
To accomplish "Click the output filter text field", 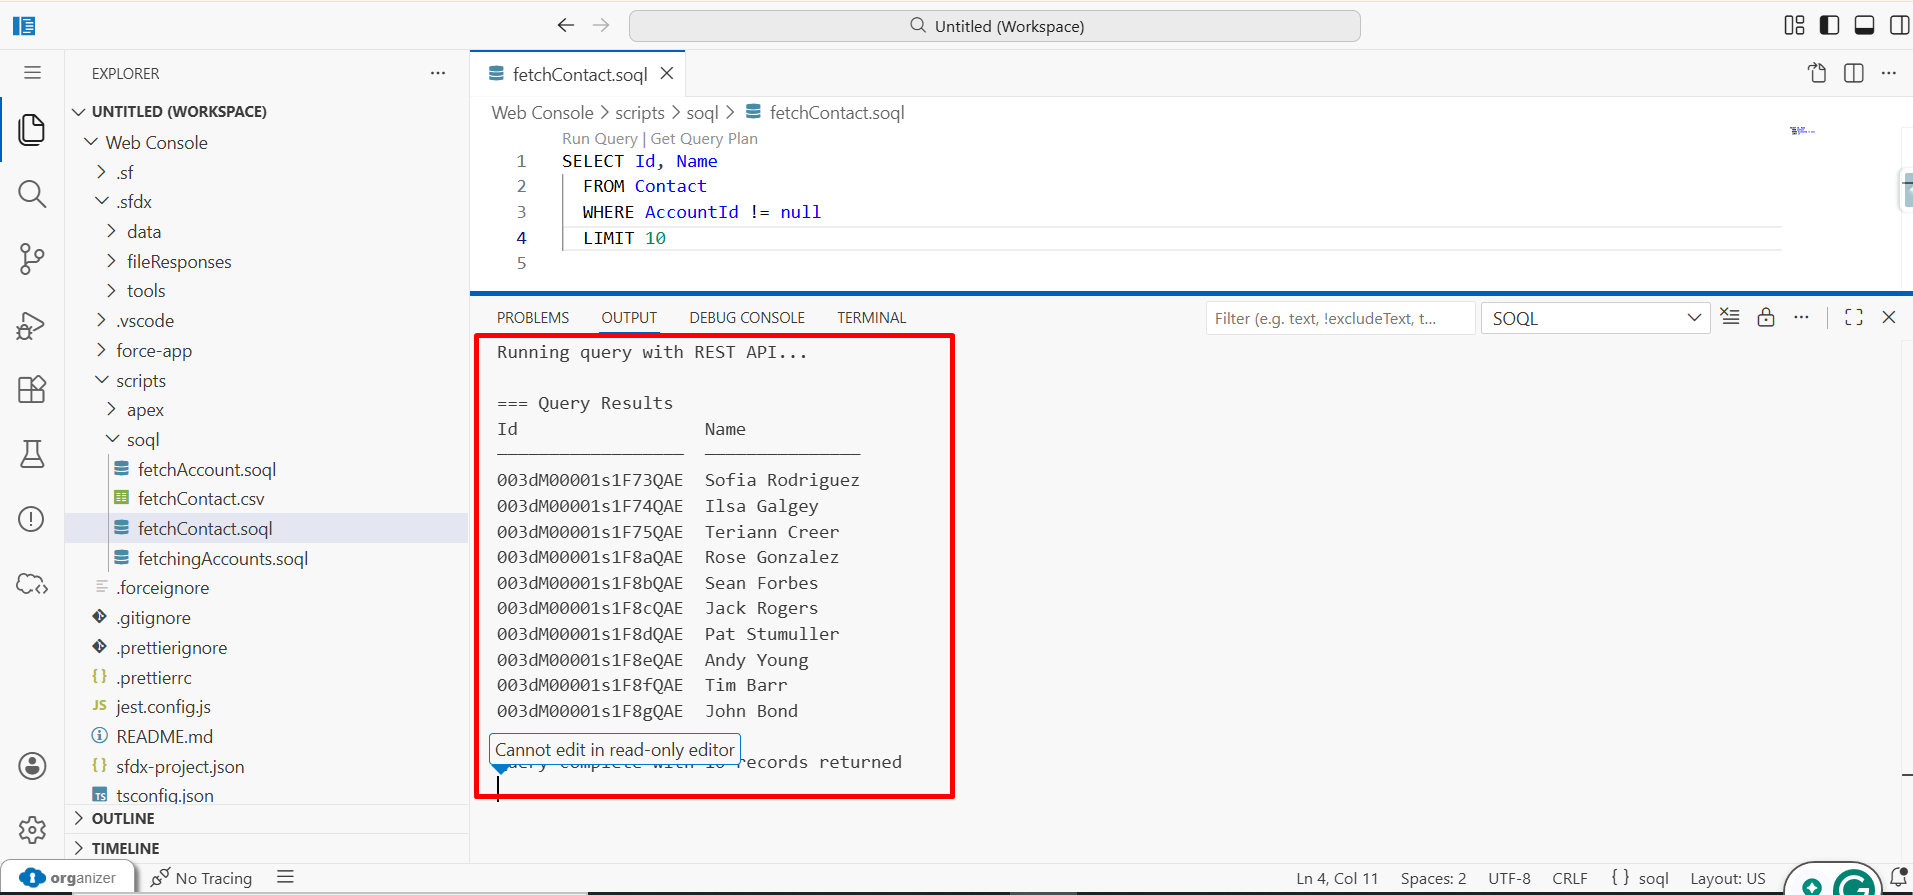I will click(x=1340, y=318).
